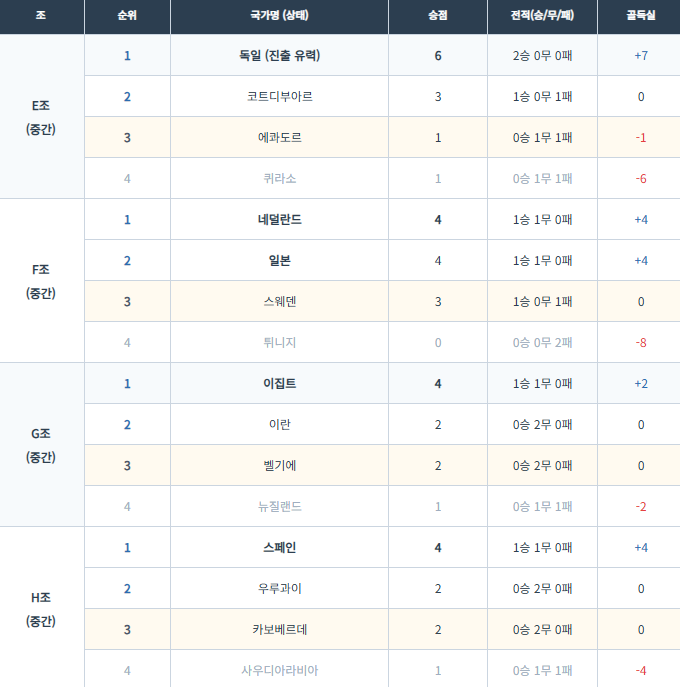Click the 에콰도르 team name

click(280, 138)
